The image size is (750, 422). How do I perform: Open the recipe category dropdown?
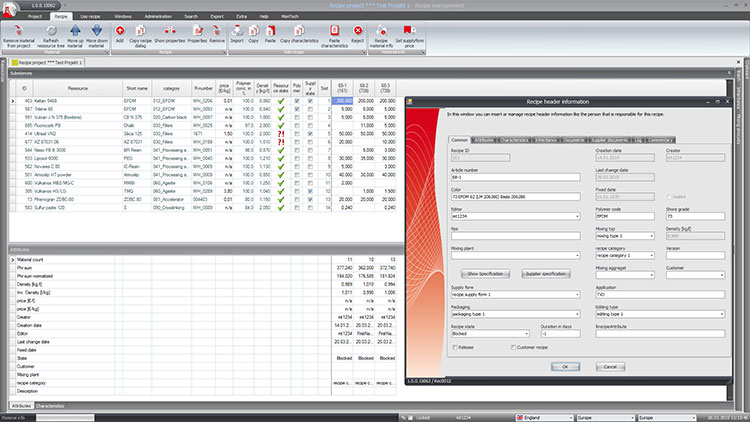(651, 255)
